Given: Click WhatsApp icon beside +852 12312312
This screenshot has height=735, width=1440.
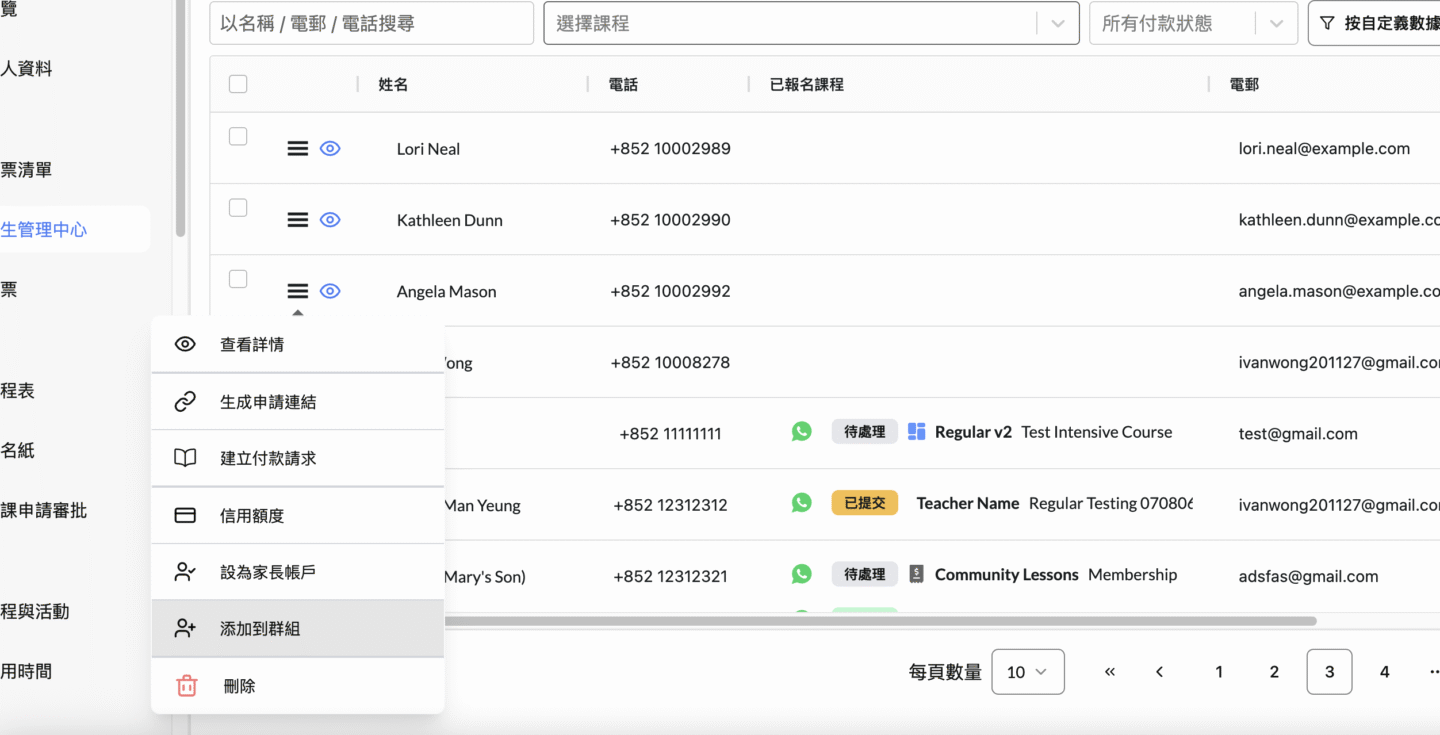Looking at the screenshot, I should 801,503.
